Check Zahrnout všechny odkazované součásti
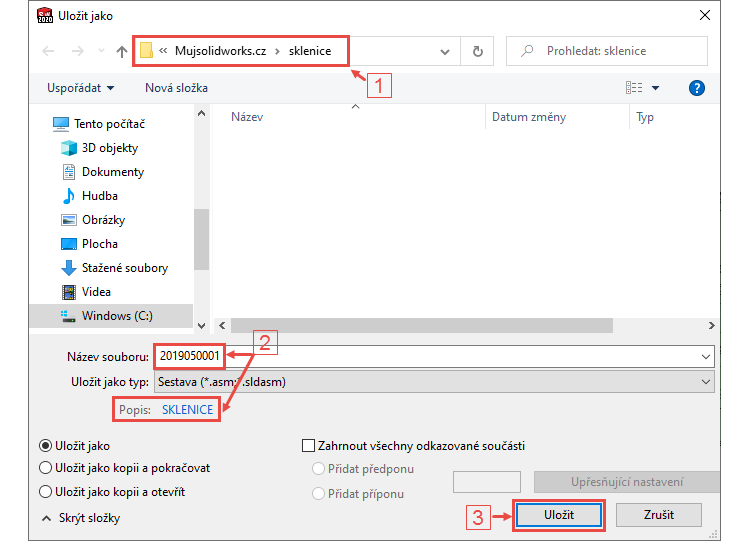This screenshot has height=541, width=750. [309, 446]
